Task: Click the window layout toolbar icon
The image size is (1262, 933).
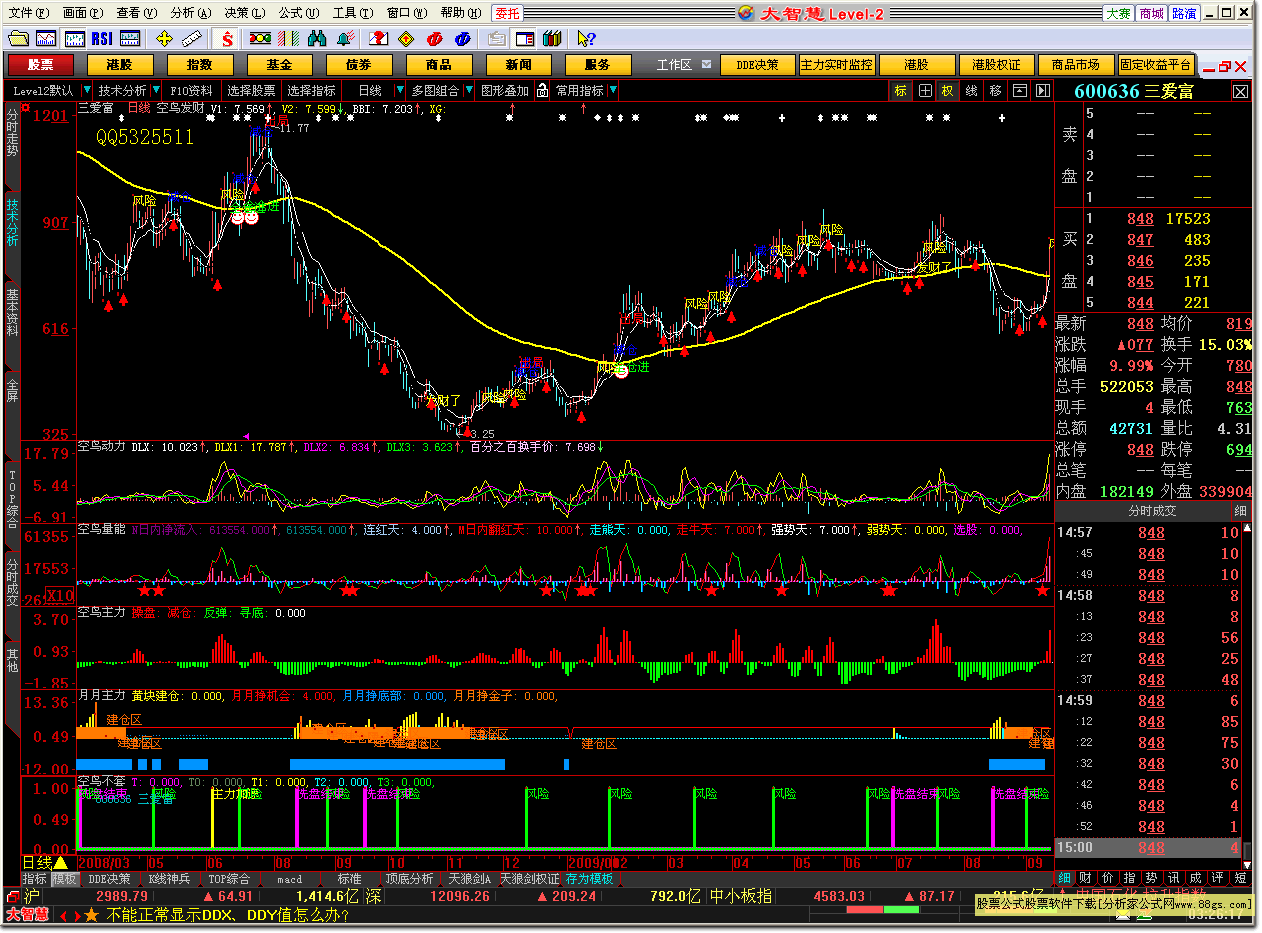Action: [524, 39]
